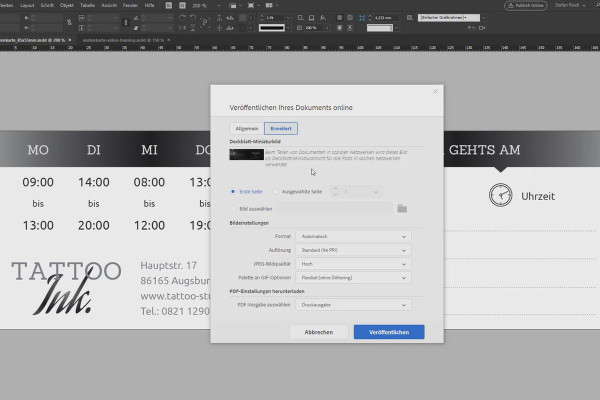Click the rotate 90° clockwise icon
The width and height of the screenshot is (600, 400).
tap(183, 18)
